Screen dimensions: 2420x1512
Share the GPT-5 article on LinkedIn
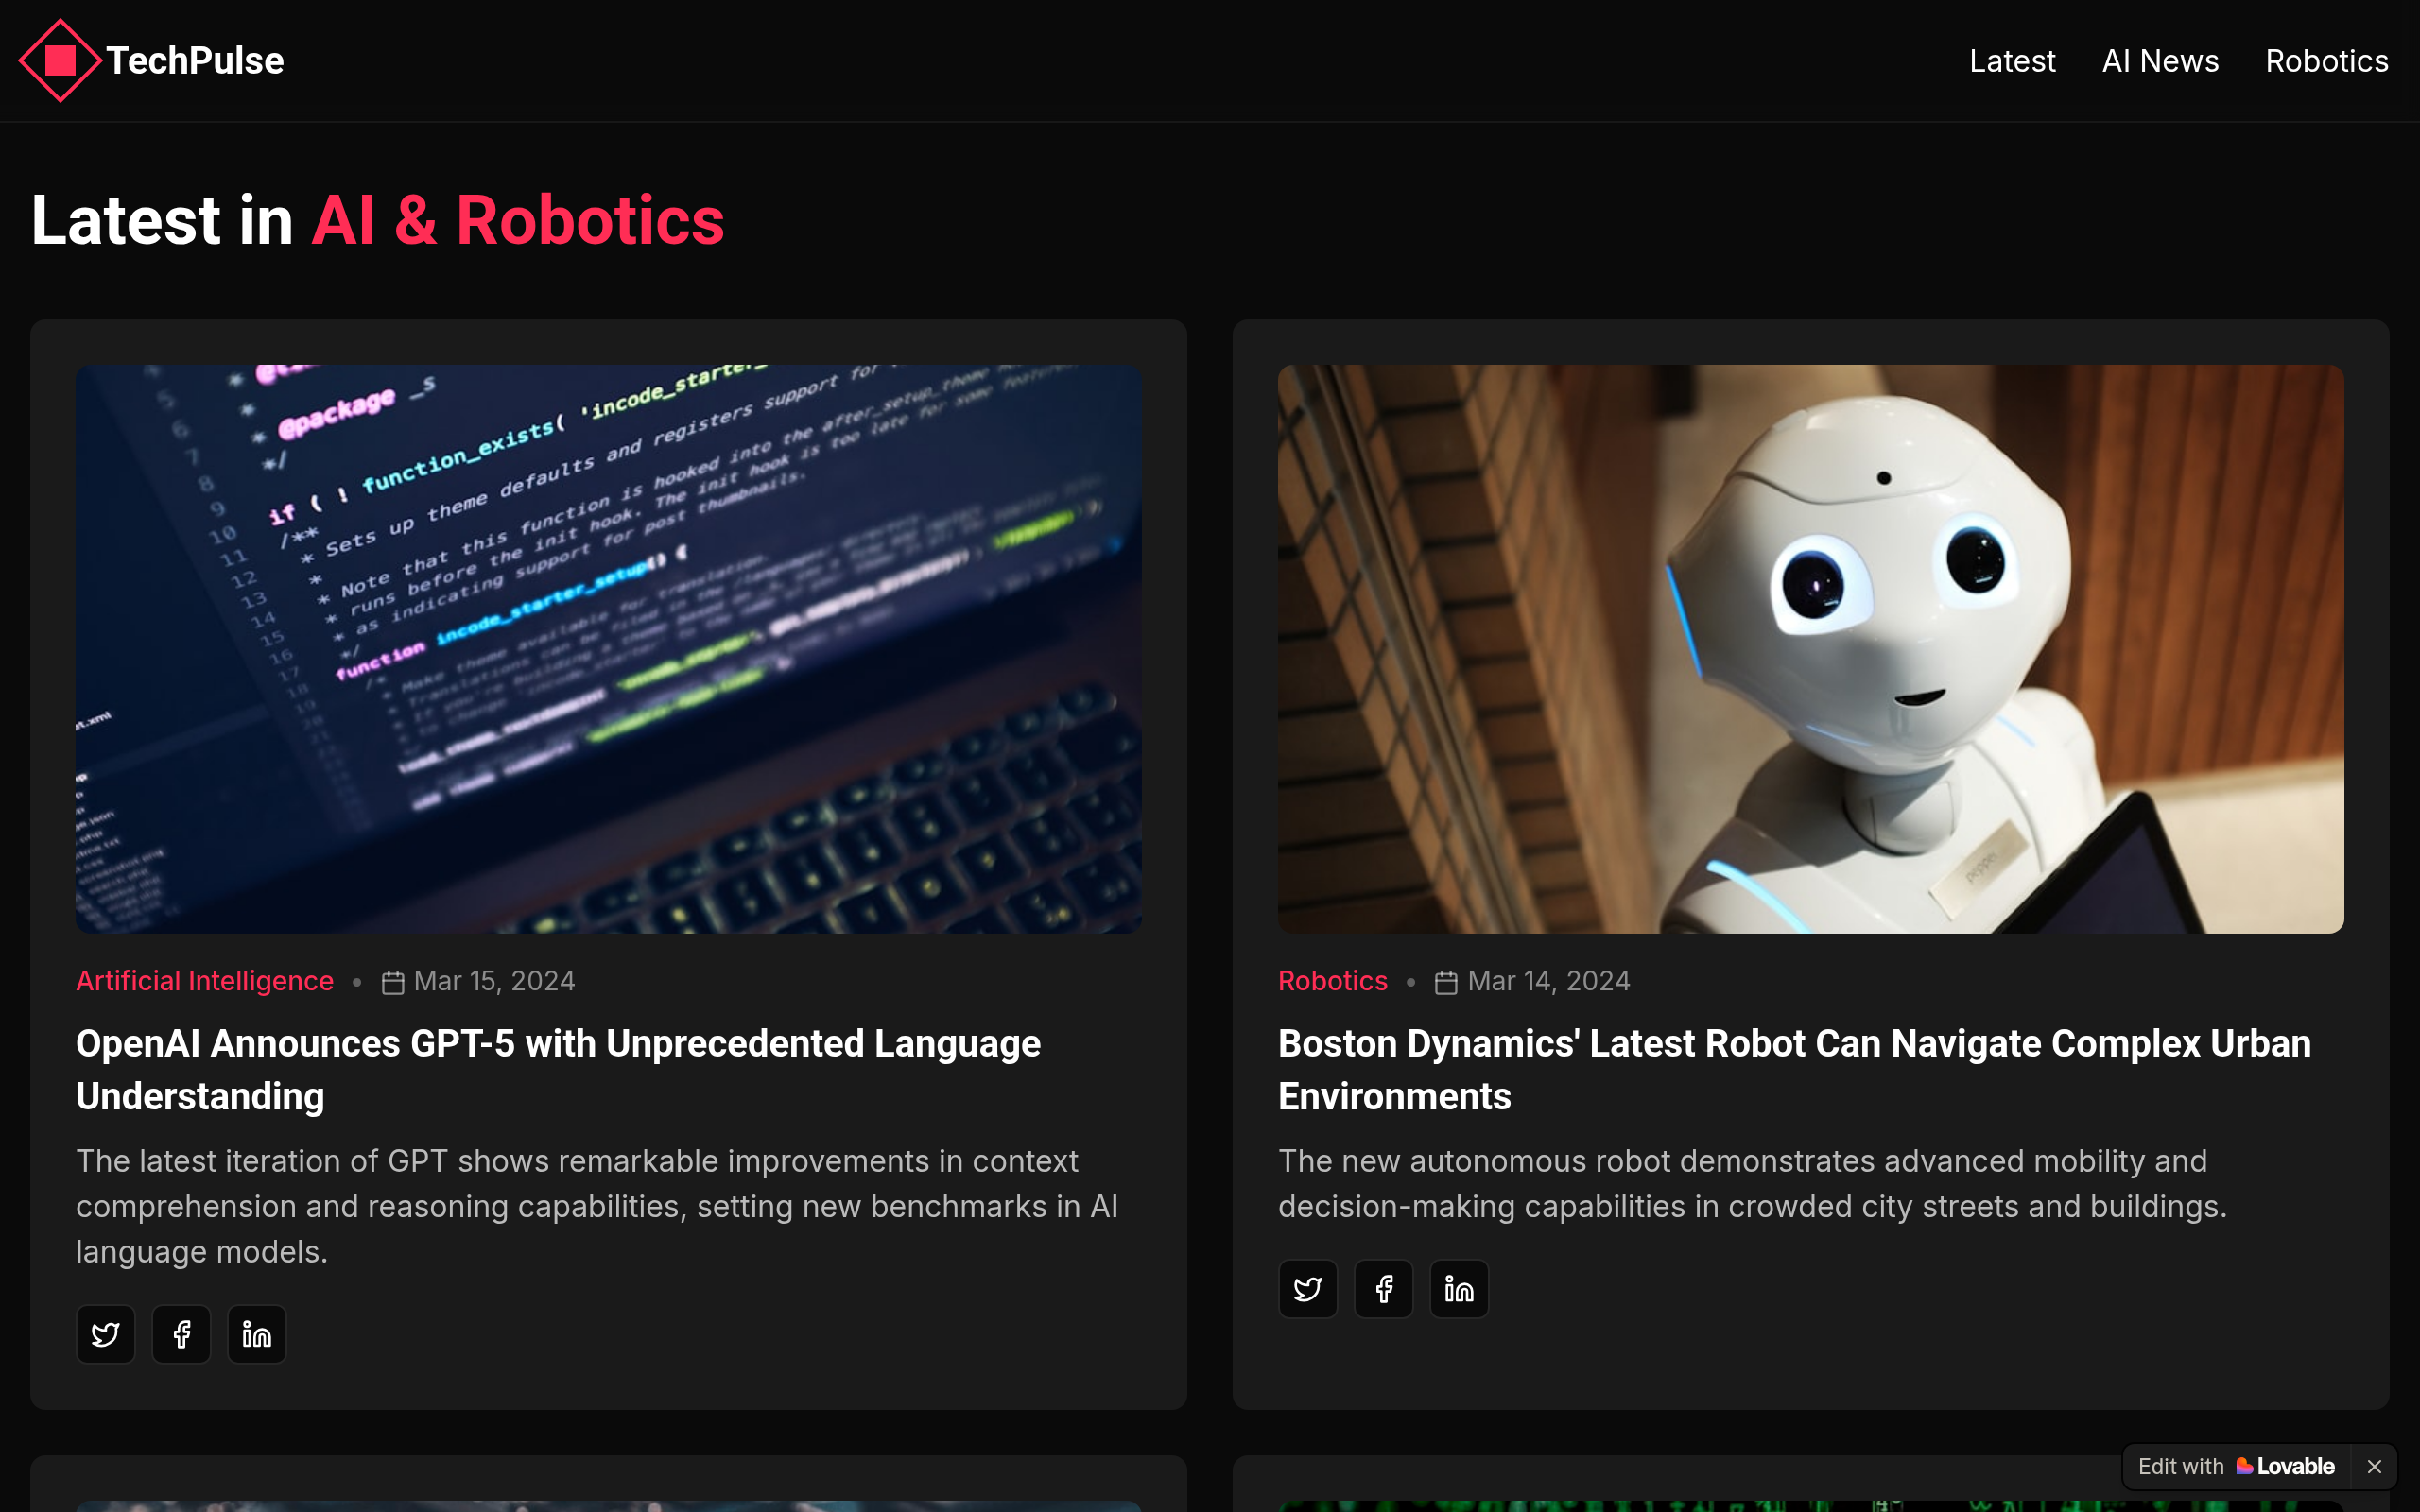coord(257,1334)
